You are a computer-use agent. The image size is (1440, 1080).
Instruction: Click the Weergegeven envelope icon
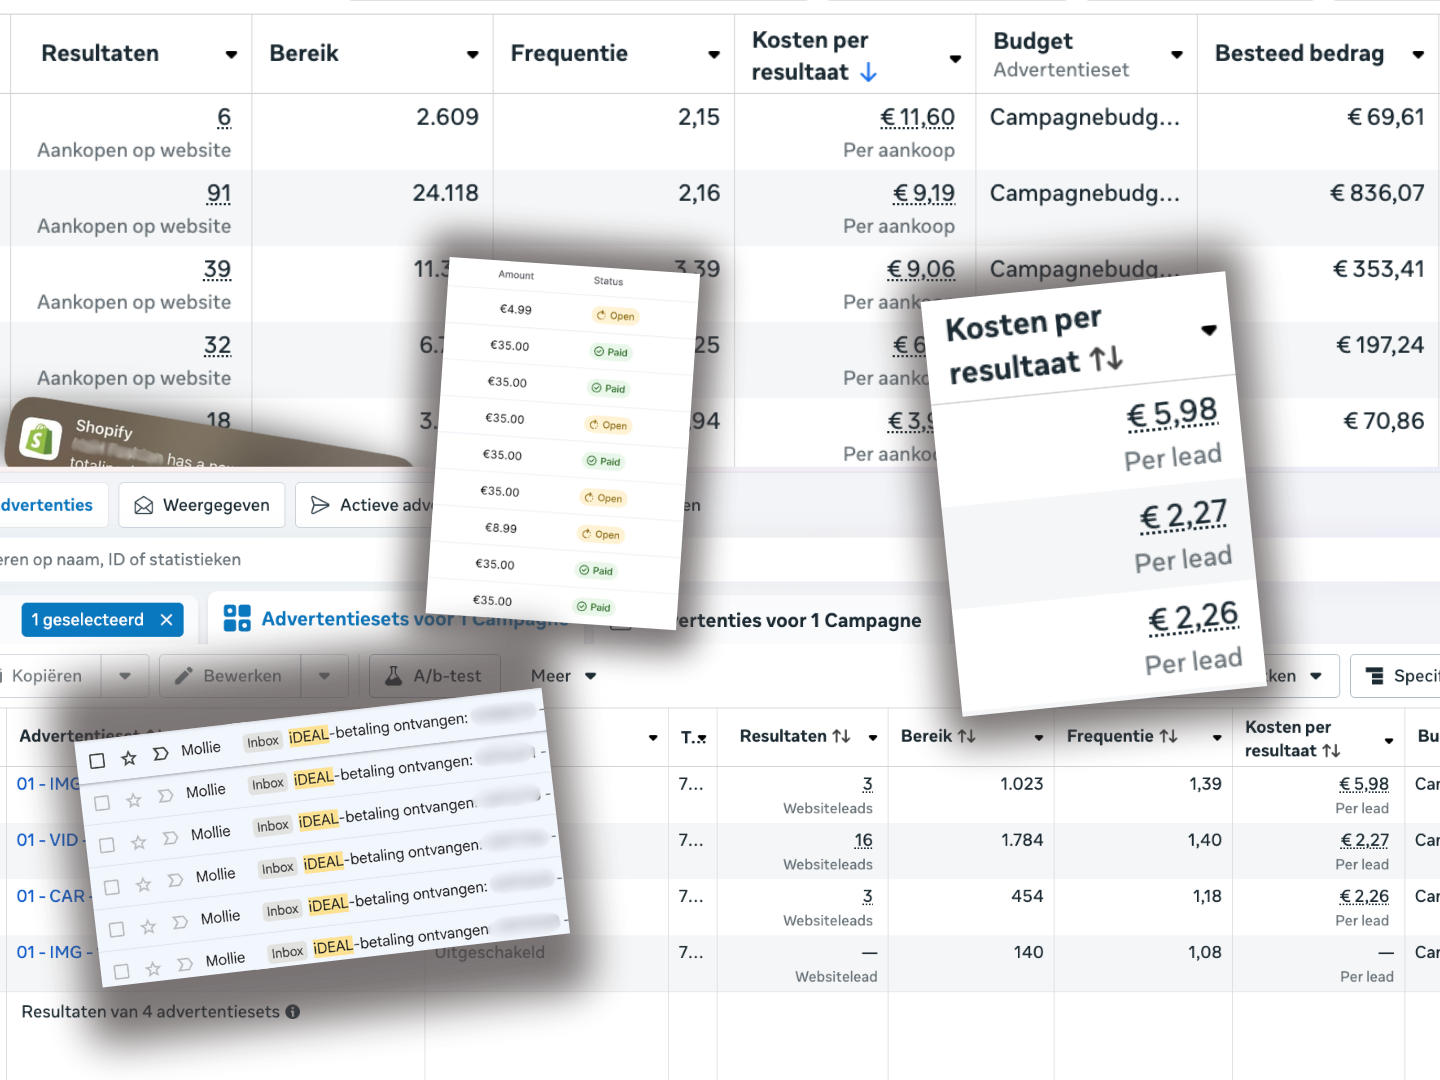(144, 506)
